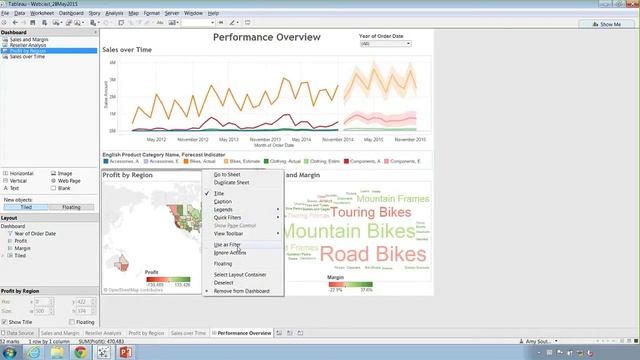Image resolution: width=640 pixels, height=360 pixels.
Task: Click the Windows Start button
Action: point(9,352)
